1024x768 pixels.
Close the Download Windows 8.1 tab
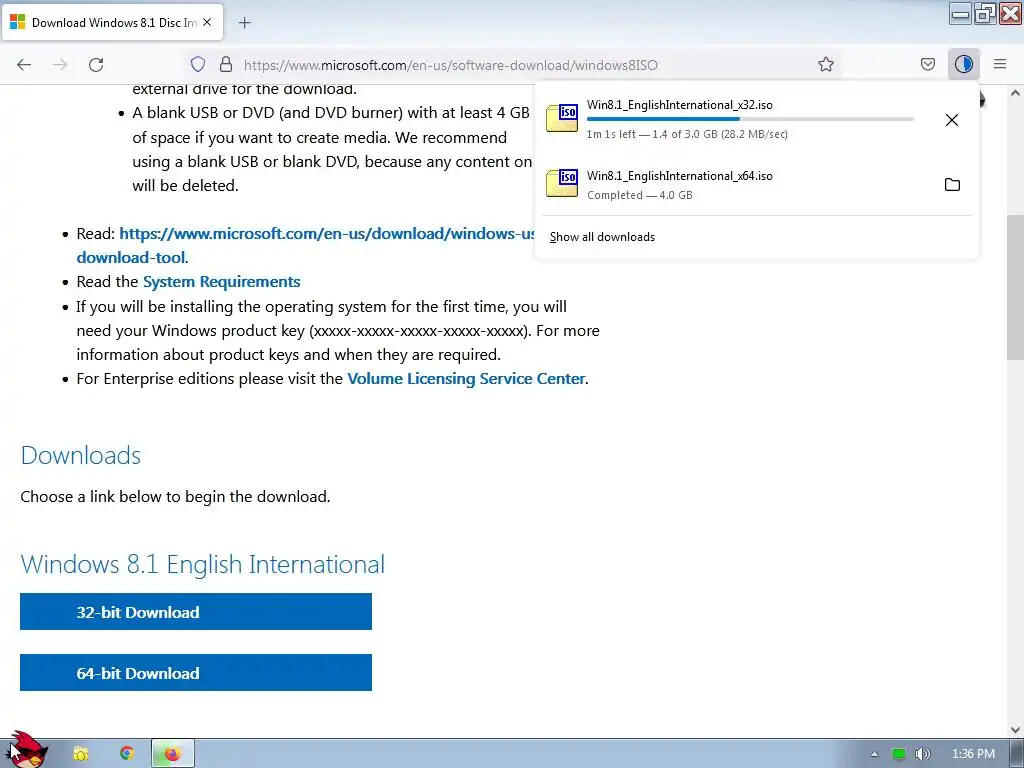click(207, 22)
